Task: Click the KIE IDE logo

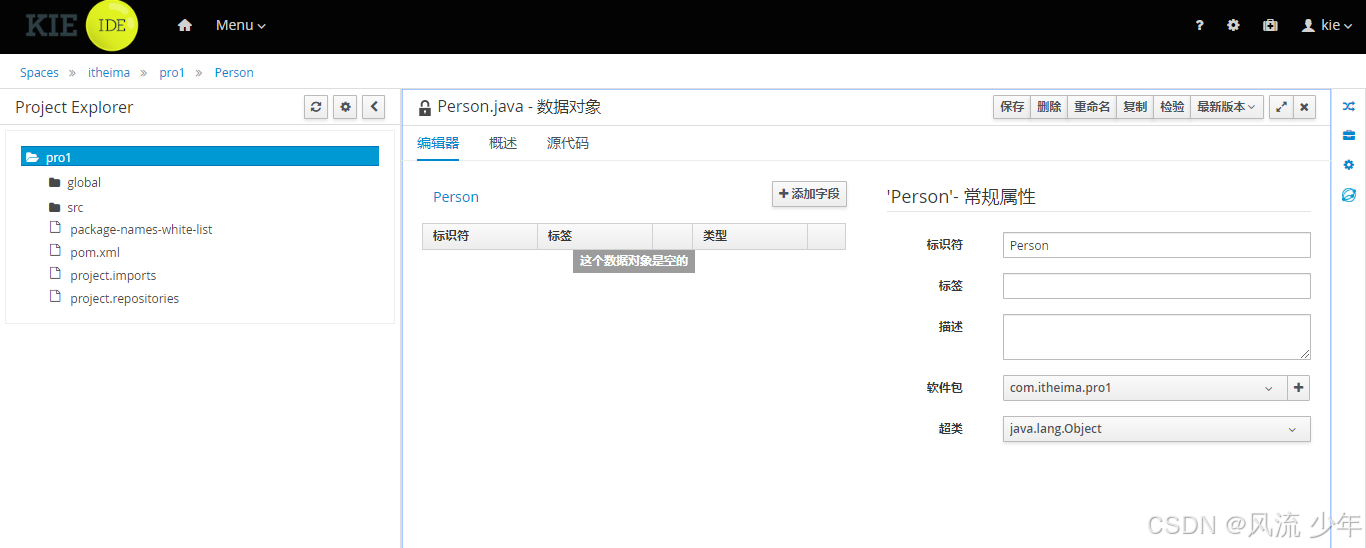Action: (x=82, y=26)
